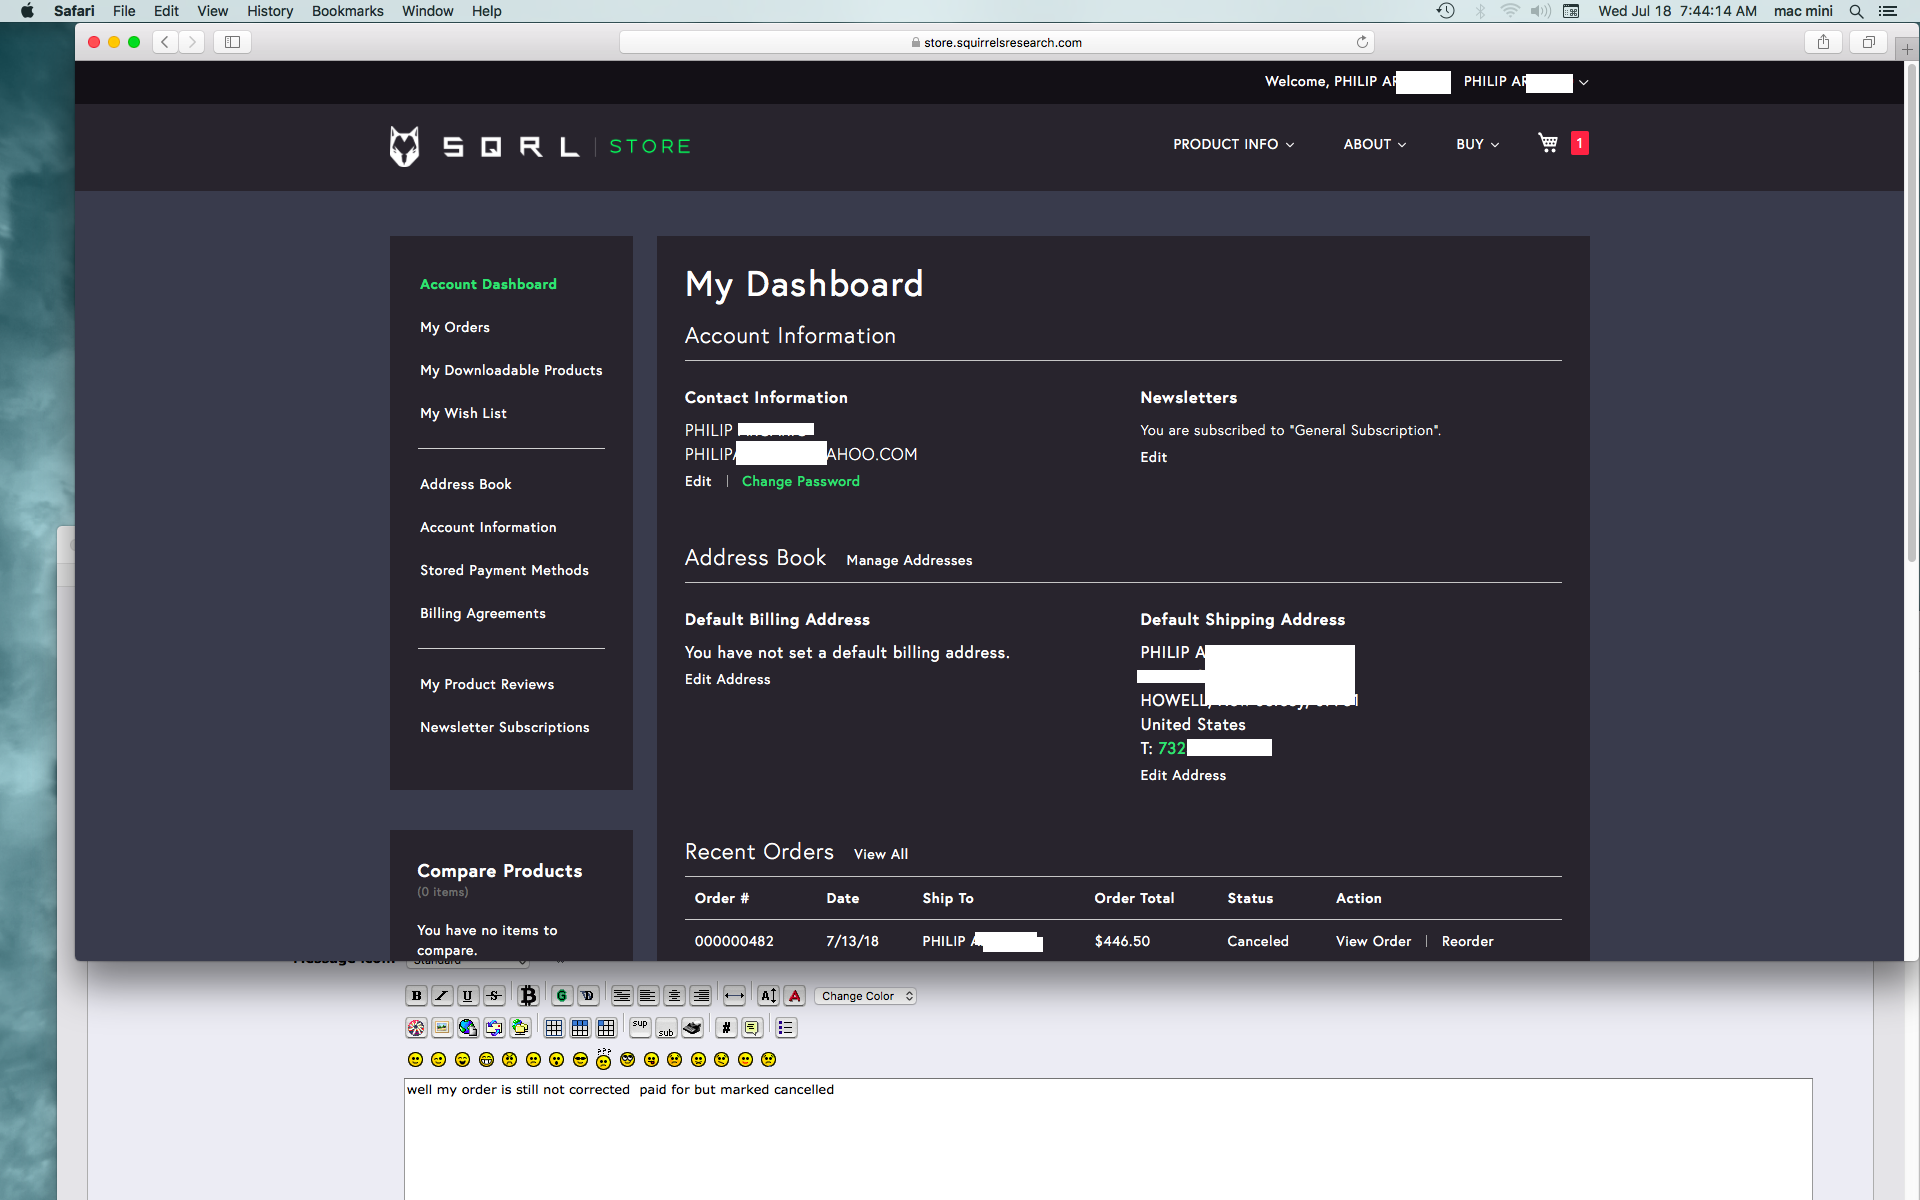Open the Help menu
The image size is (1920, 1200).
487,11
